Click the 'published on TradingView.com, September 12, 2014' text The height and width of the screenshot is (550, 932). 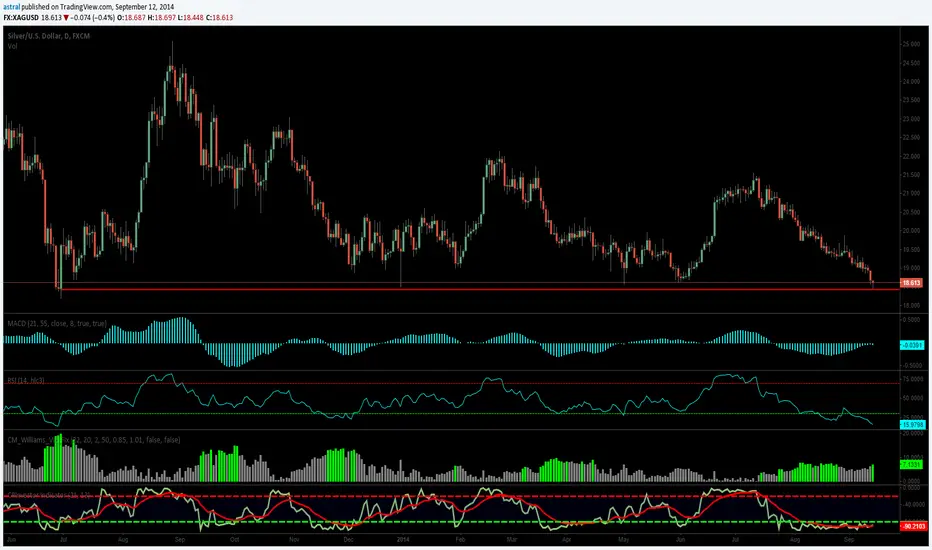pos(98,7)
